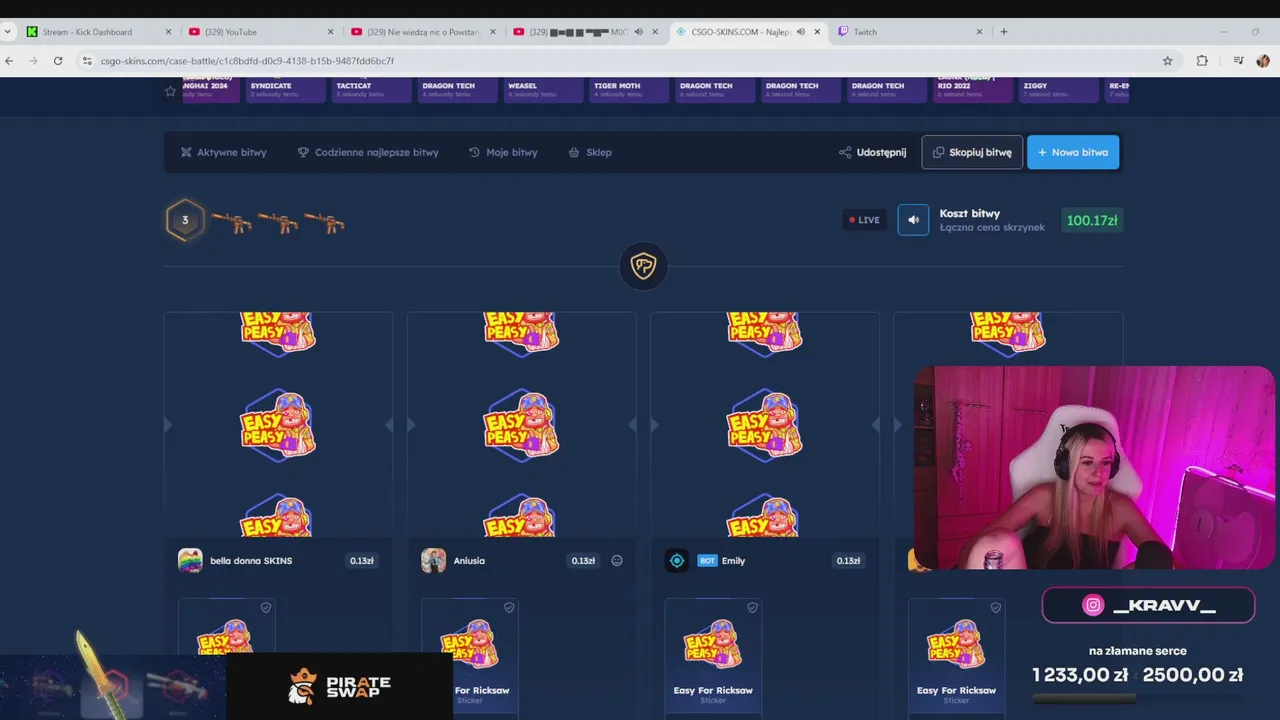Viewport: 1280px width, 720px height.
Task: Close the Twitch tab
Action: click(x=979, y=32)
